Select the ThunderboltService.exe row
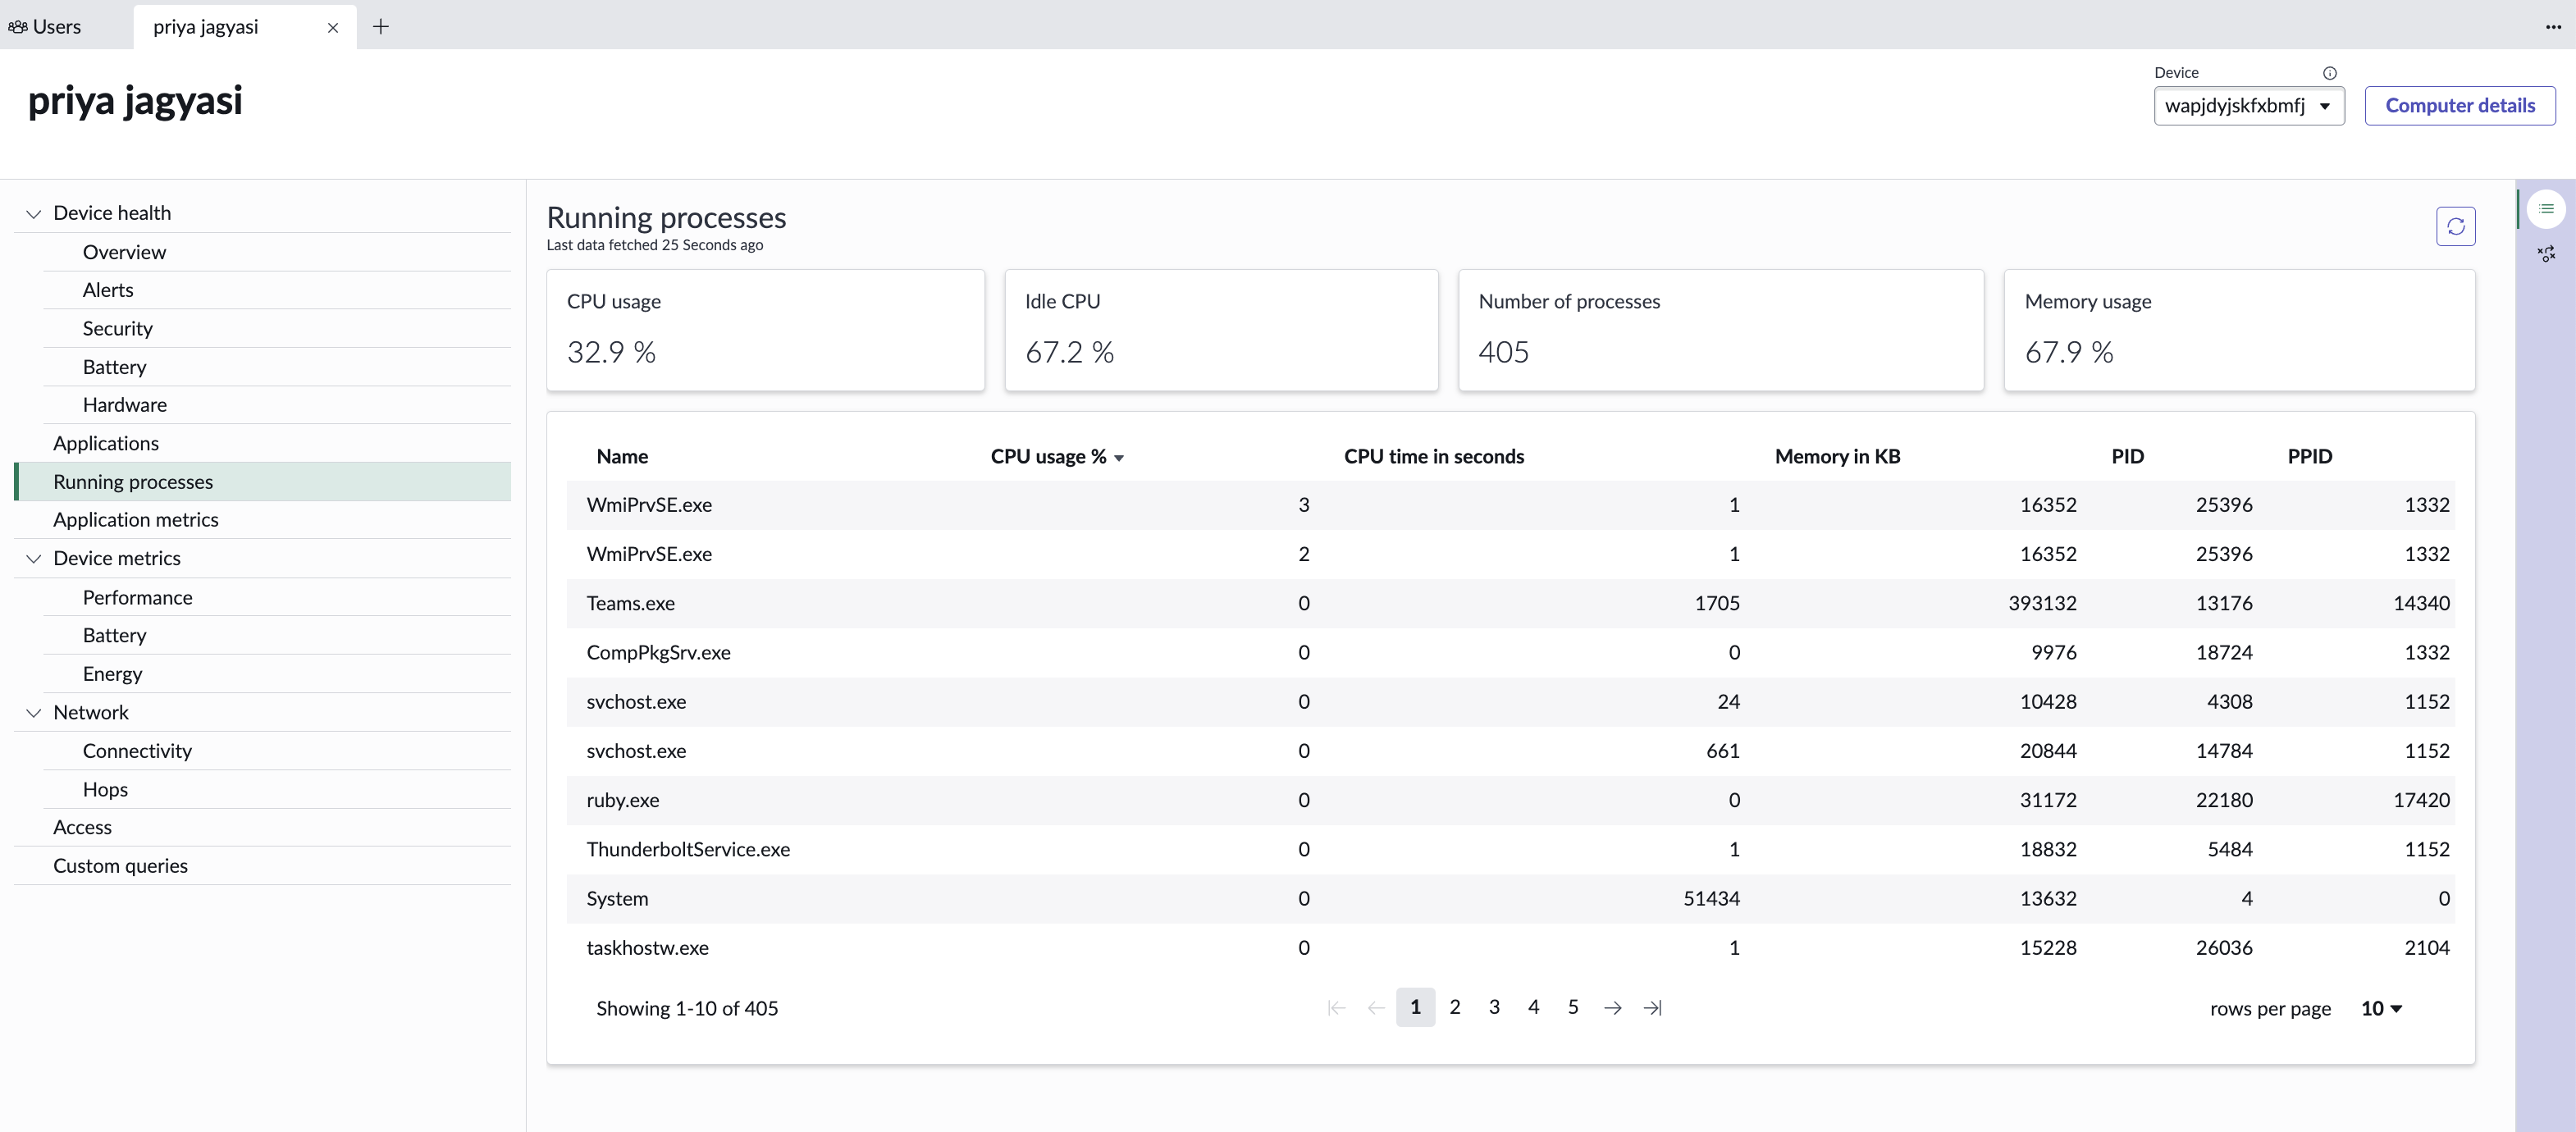Screen dimensions: 2576x1132 tap(1510, 850)
